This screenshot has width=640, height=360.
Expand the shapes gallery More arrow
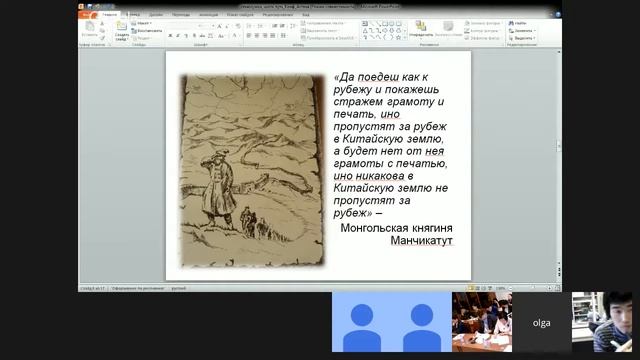pos(405,37)
